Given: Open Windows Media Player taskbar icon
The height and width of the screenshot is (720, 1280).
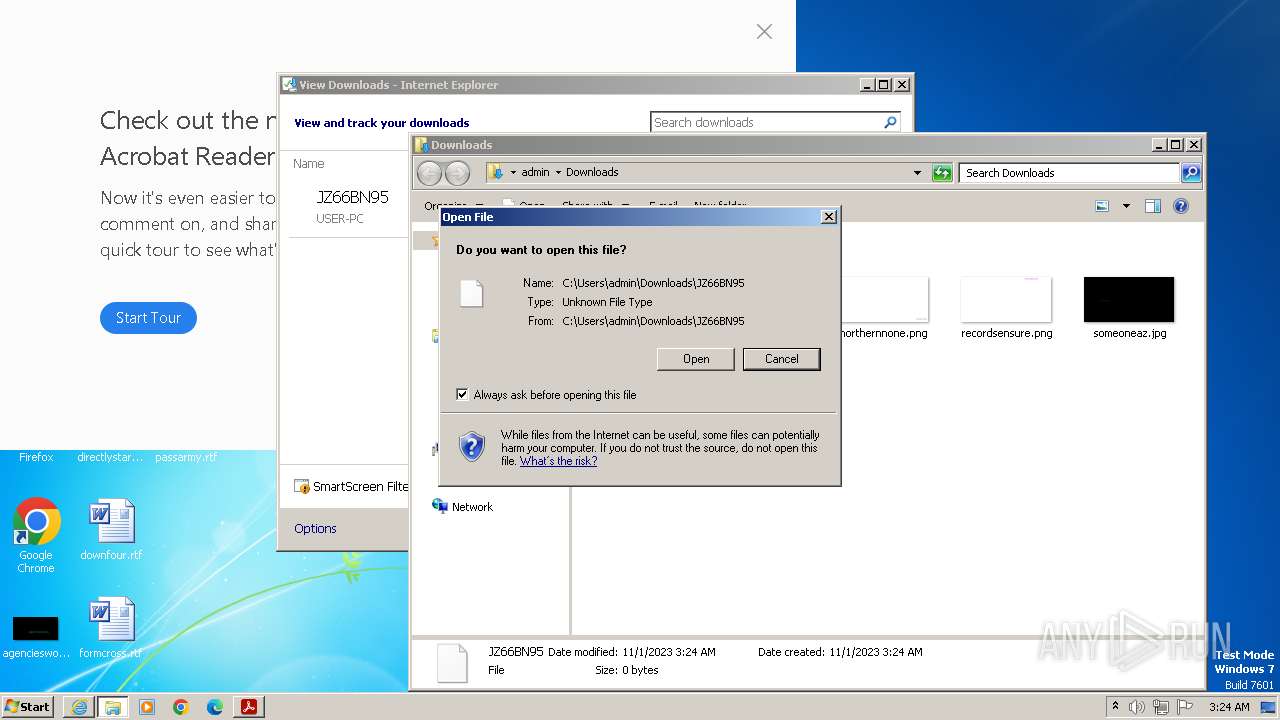Looking at the screenshot, I should 147,707.
